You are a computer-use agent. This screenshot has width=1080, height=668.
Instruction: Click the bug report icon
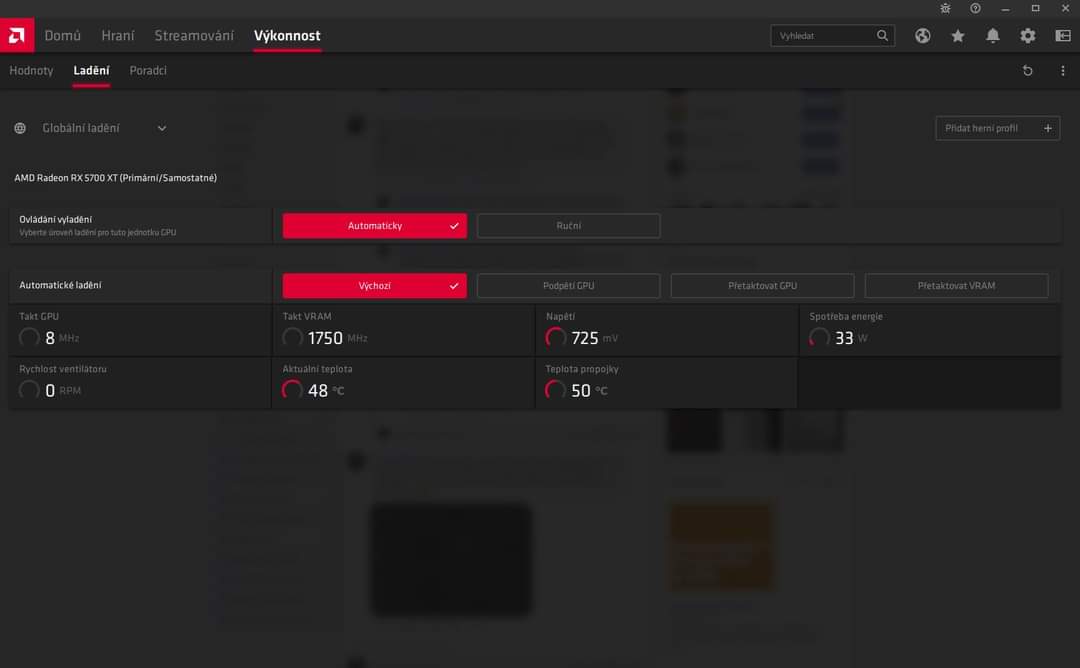(x=945, y=8)
